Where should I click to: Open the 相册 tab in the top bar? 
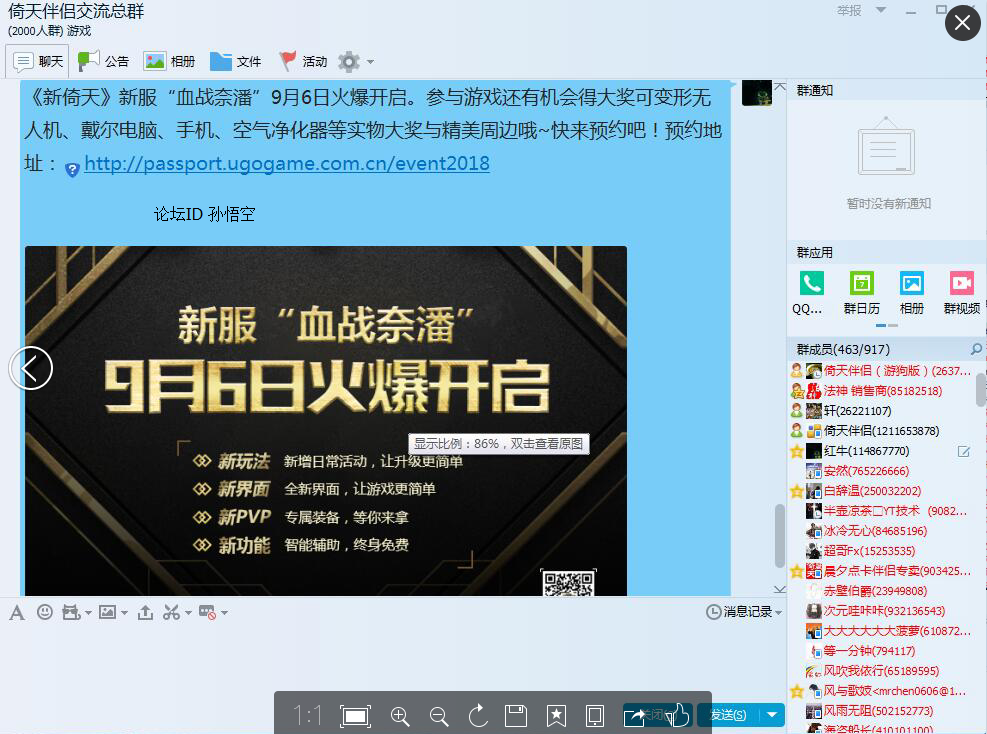tap(169, 61)
